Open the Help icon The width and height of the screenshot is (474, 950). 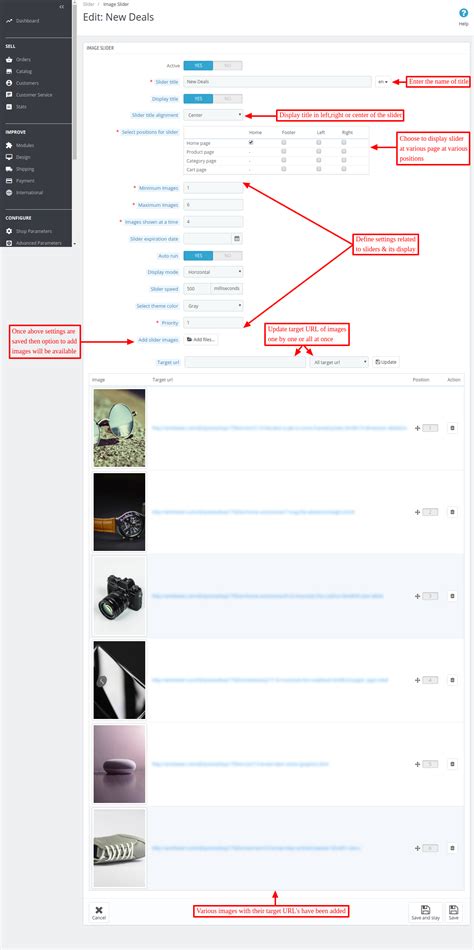click(464, 13)
